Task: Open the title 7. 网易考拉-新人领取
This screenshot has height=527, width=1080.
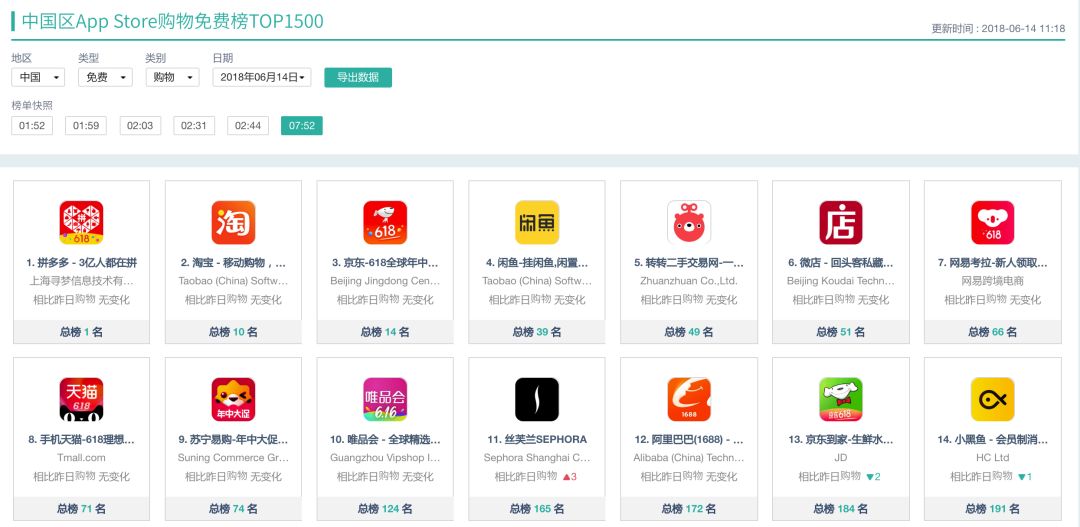Action: pyautogui.click(x=993, y=262)
